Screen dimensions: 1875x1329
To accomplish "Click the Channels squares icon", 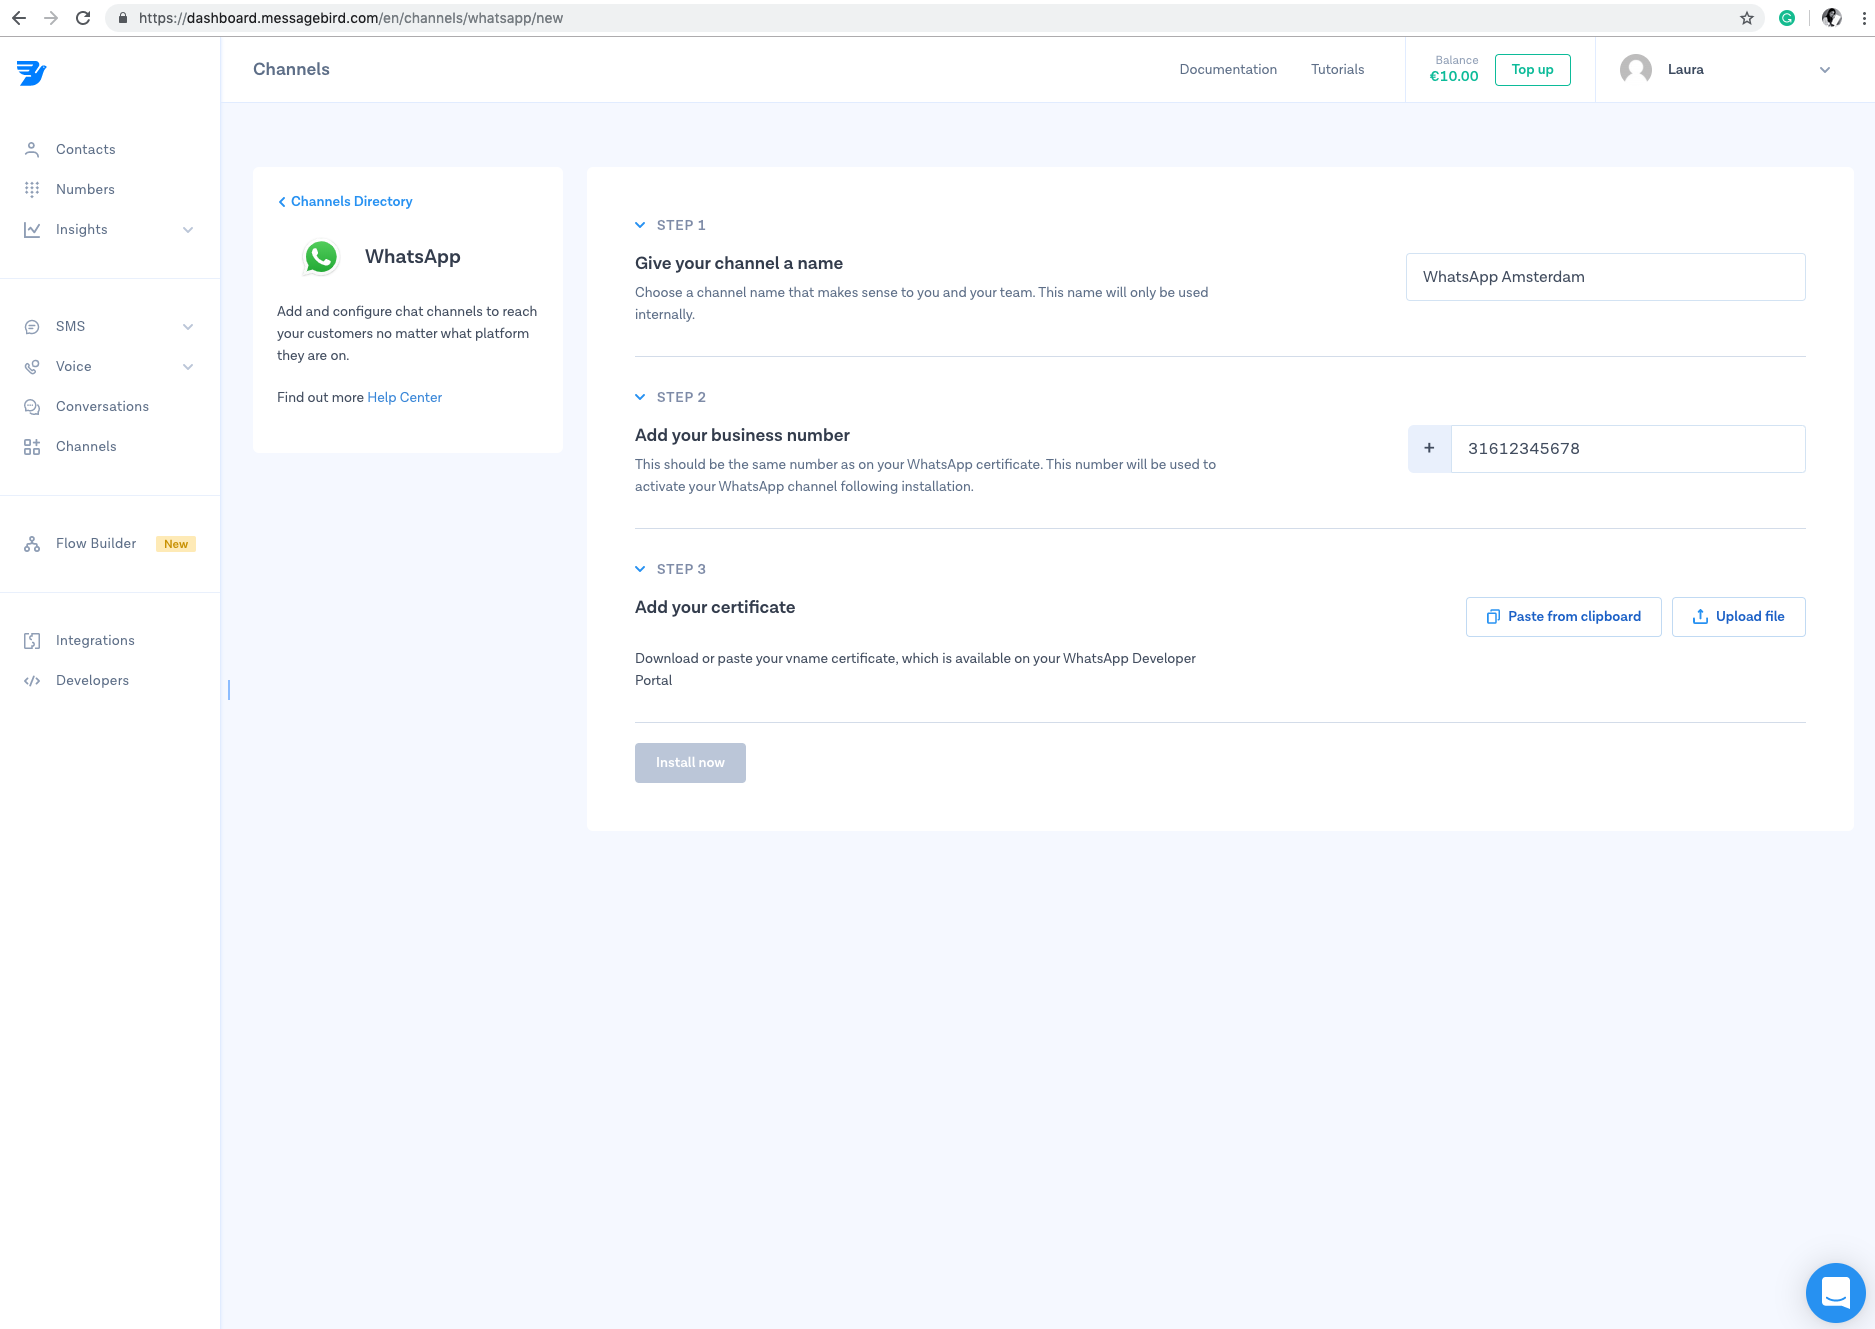I will coord(32,446).
